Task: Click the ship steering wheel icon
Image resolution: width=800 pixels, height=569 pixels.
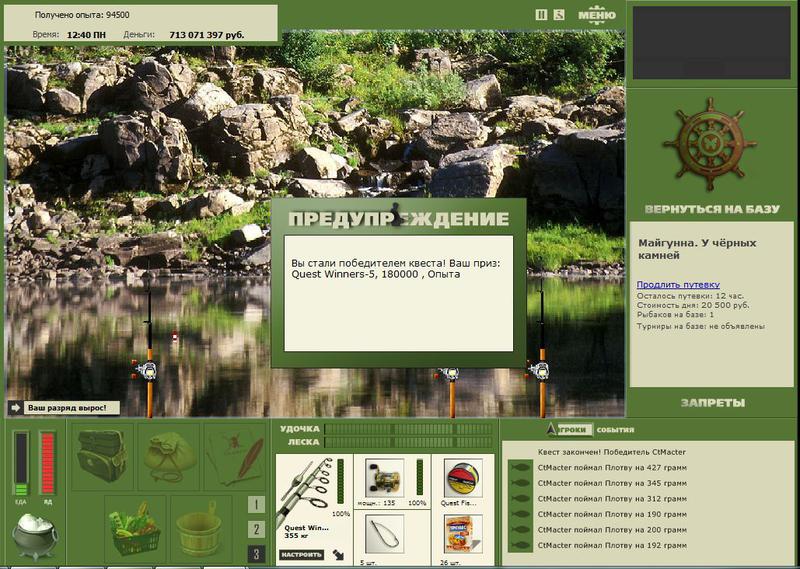Action: coord(709,144)
